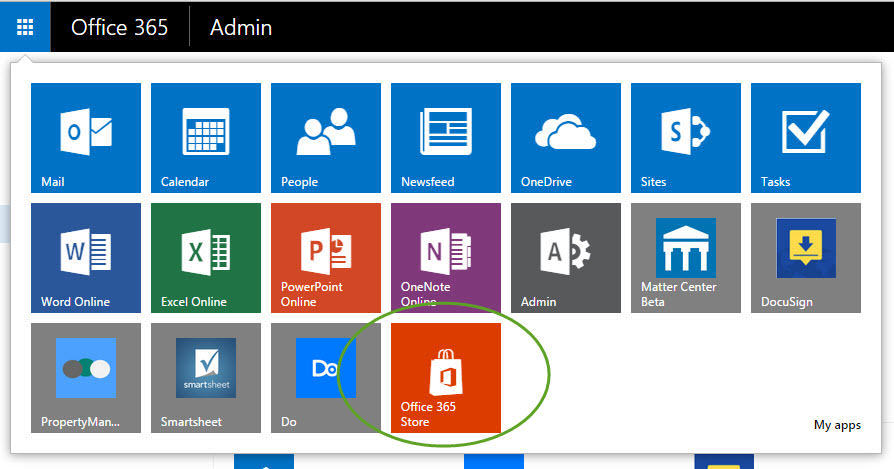Click Admin label in top bar
Image resolution: width=894 pixels, height=469 pixels.
[x=241, y=27]
